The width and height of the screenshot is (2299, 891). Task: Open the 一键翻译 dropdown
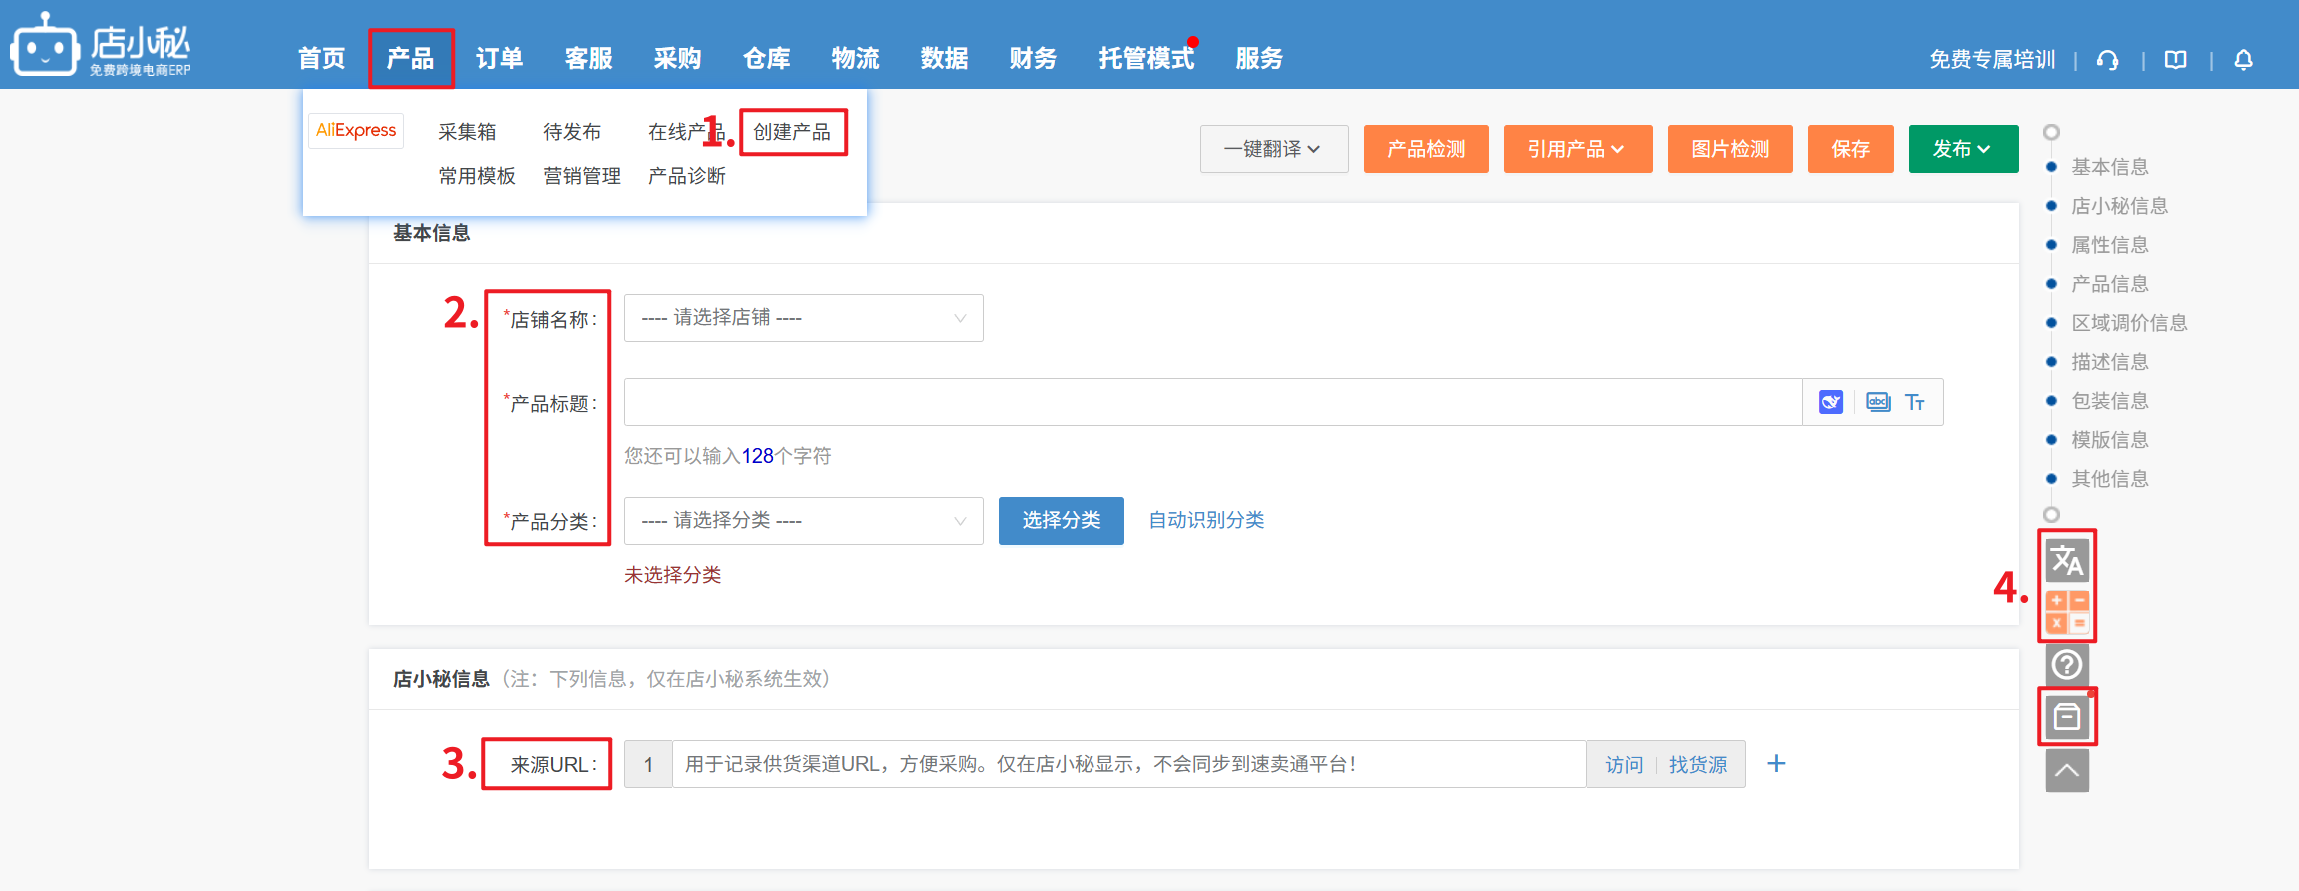[1273, 149]
